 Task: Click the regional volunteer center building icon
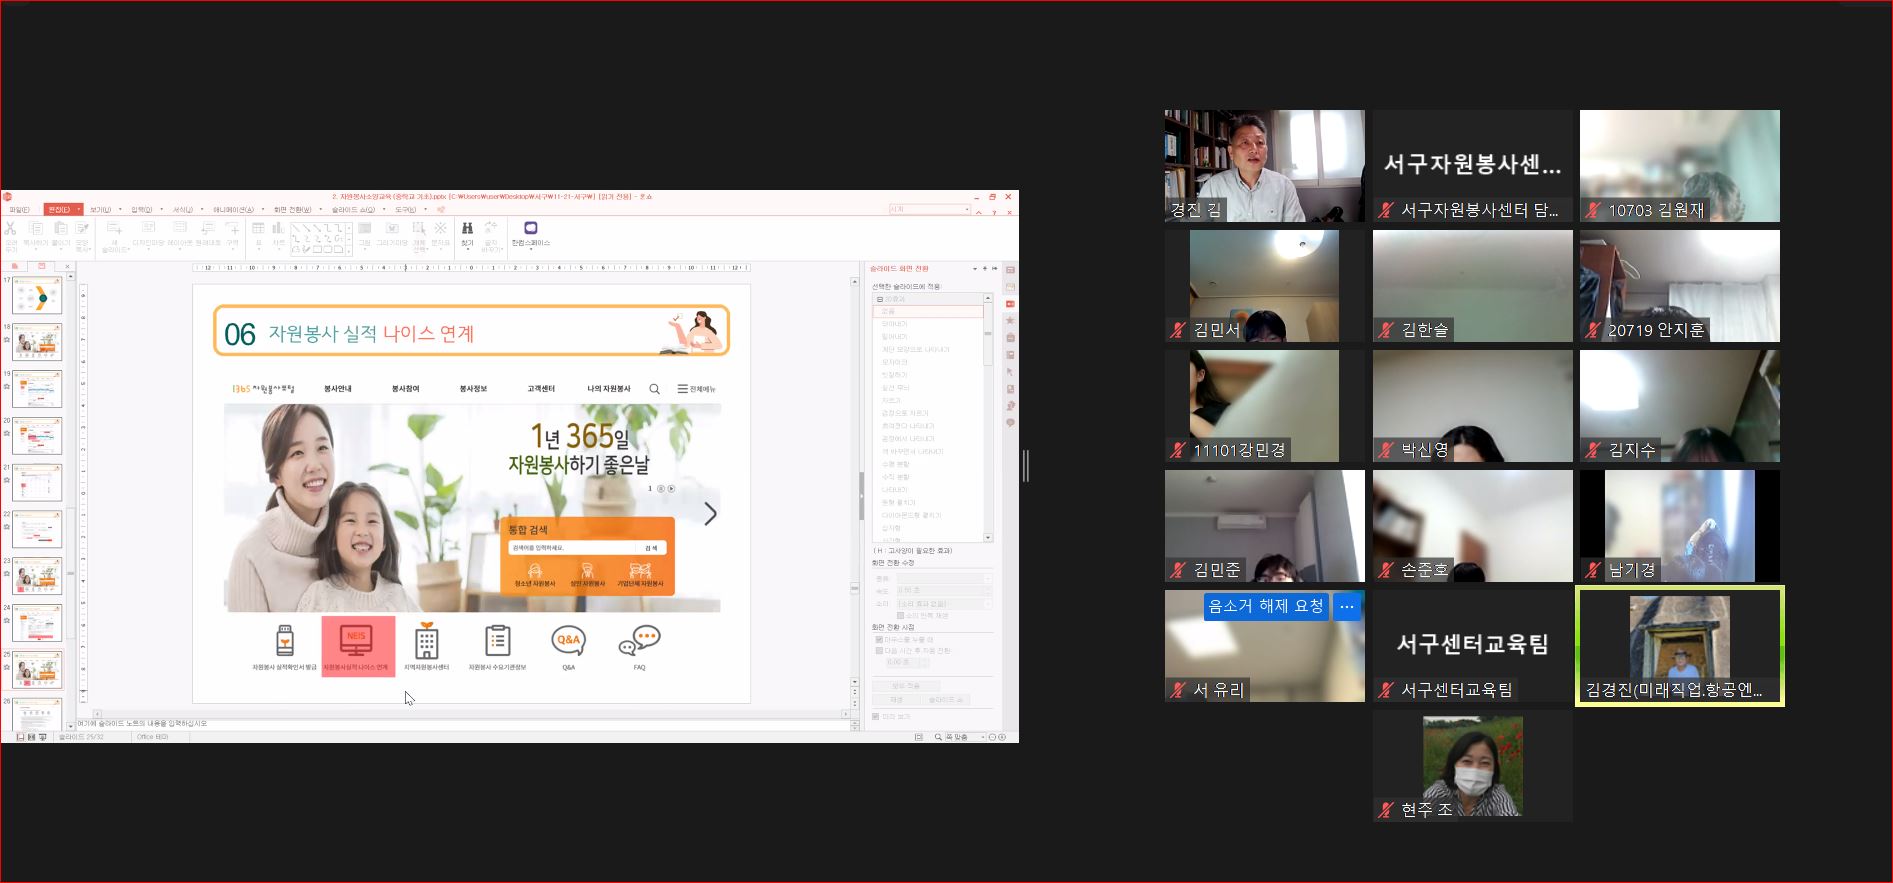pyautogui.click(x=427, y=639)
